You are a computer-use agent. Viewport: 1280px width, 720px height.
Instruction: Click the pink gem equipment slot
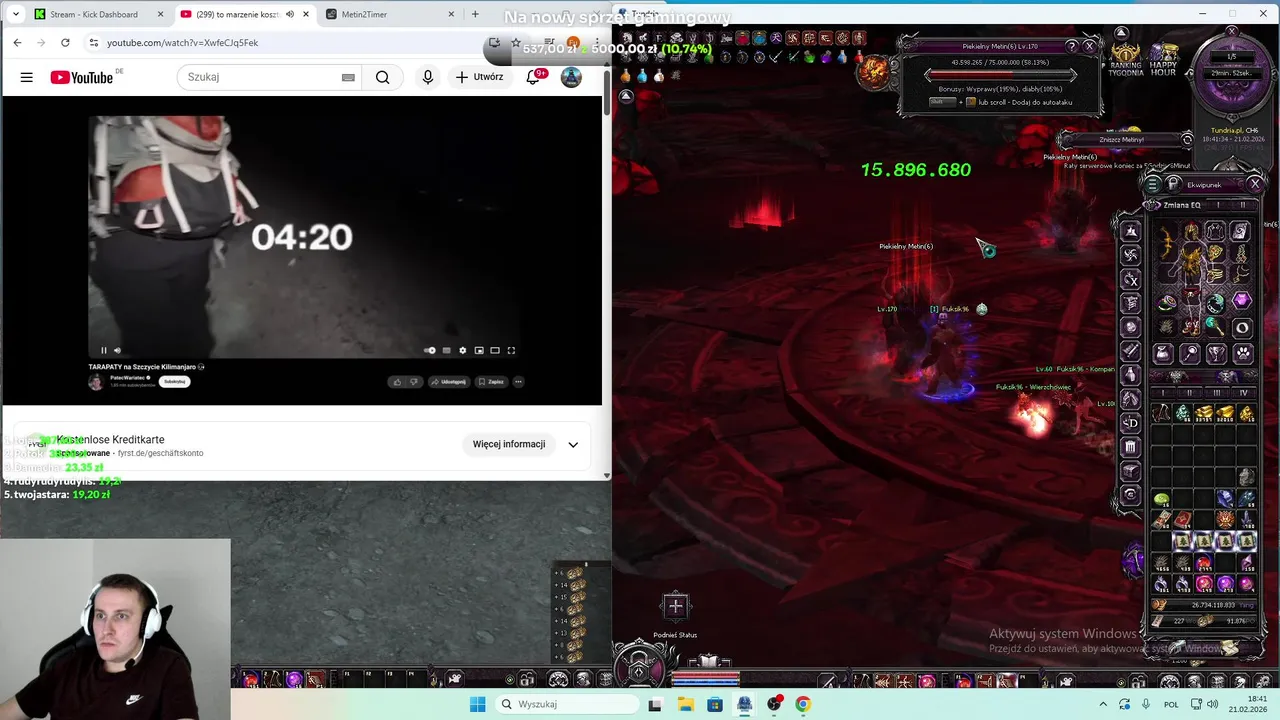click(x=1242, y=300)
